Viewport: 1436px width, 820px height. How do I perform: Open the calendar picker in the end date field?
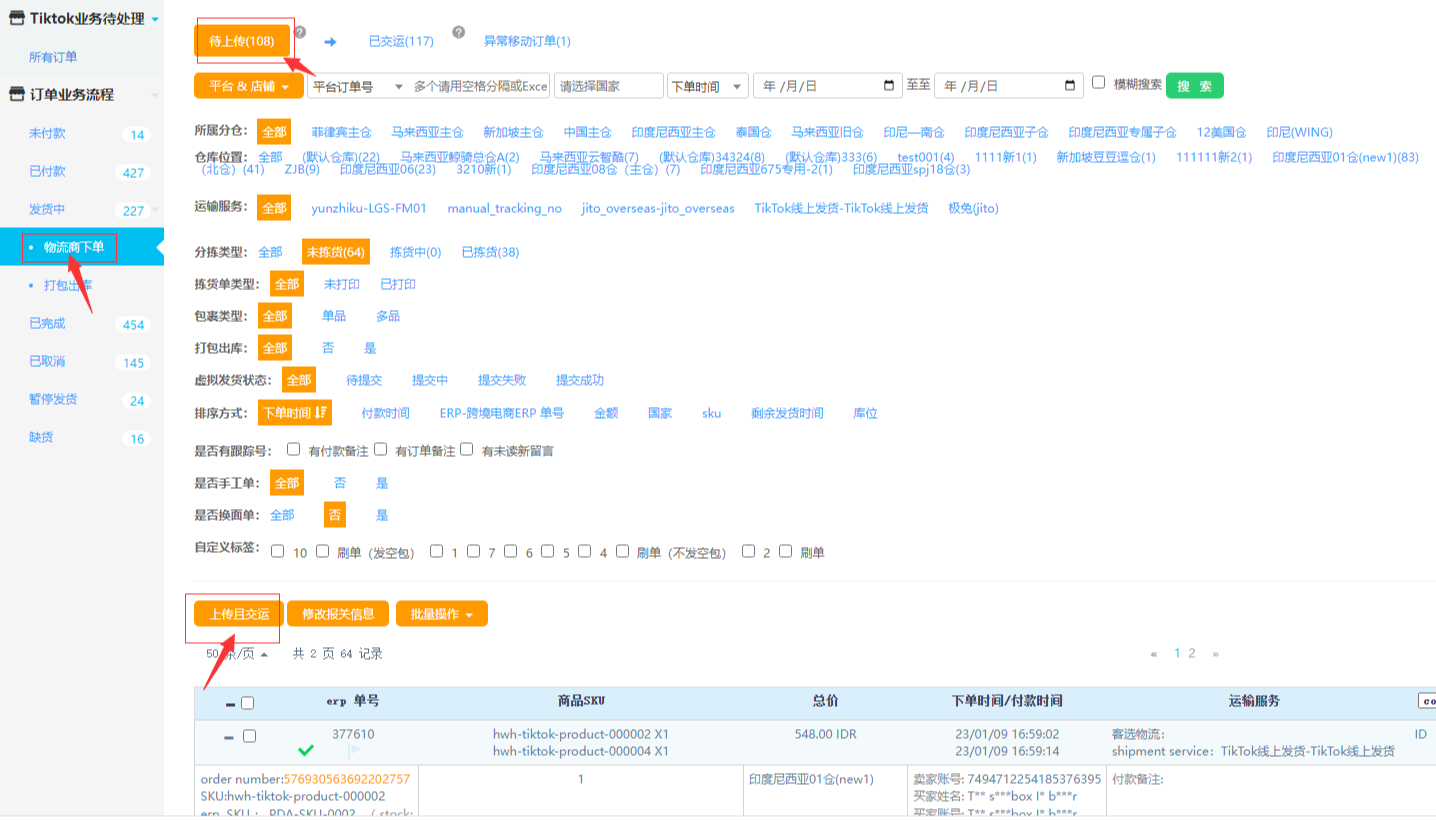(1070, 86)
